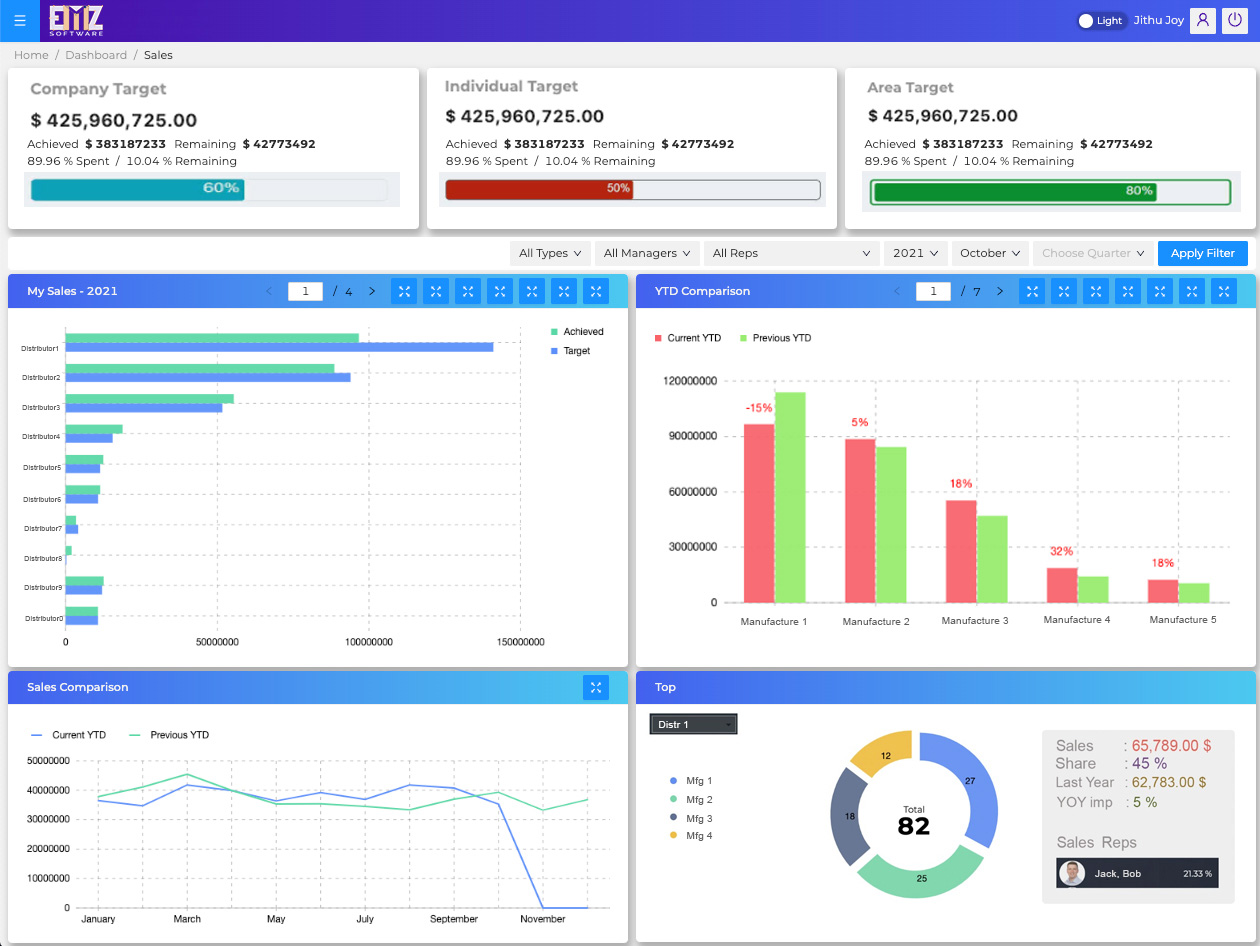Click previous page arrow in YTD Comparison
1260x946 pixels.
click(x=897, y=291)
